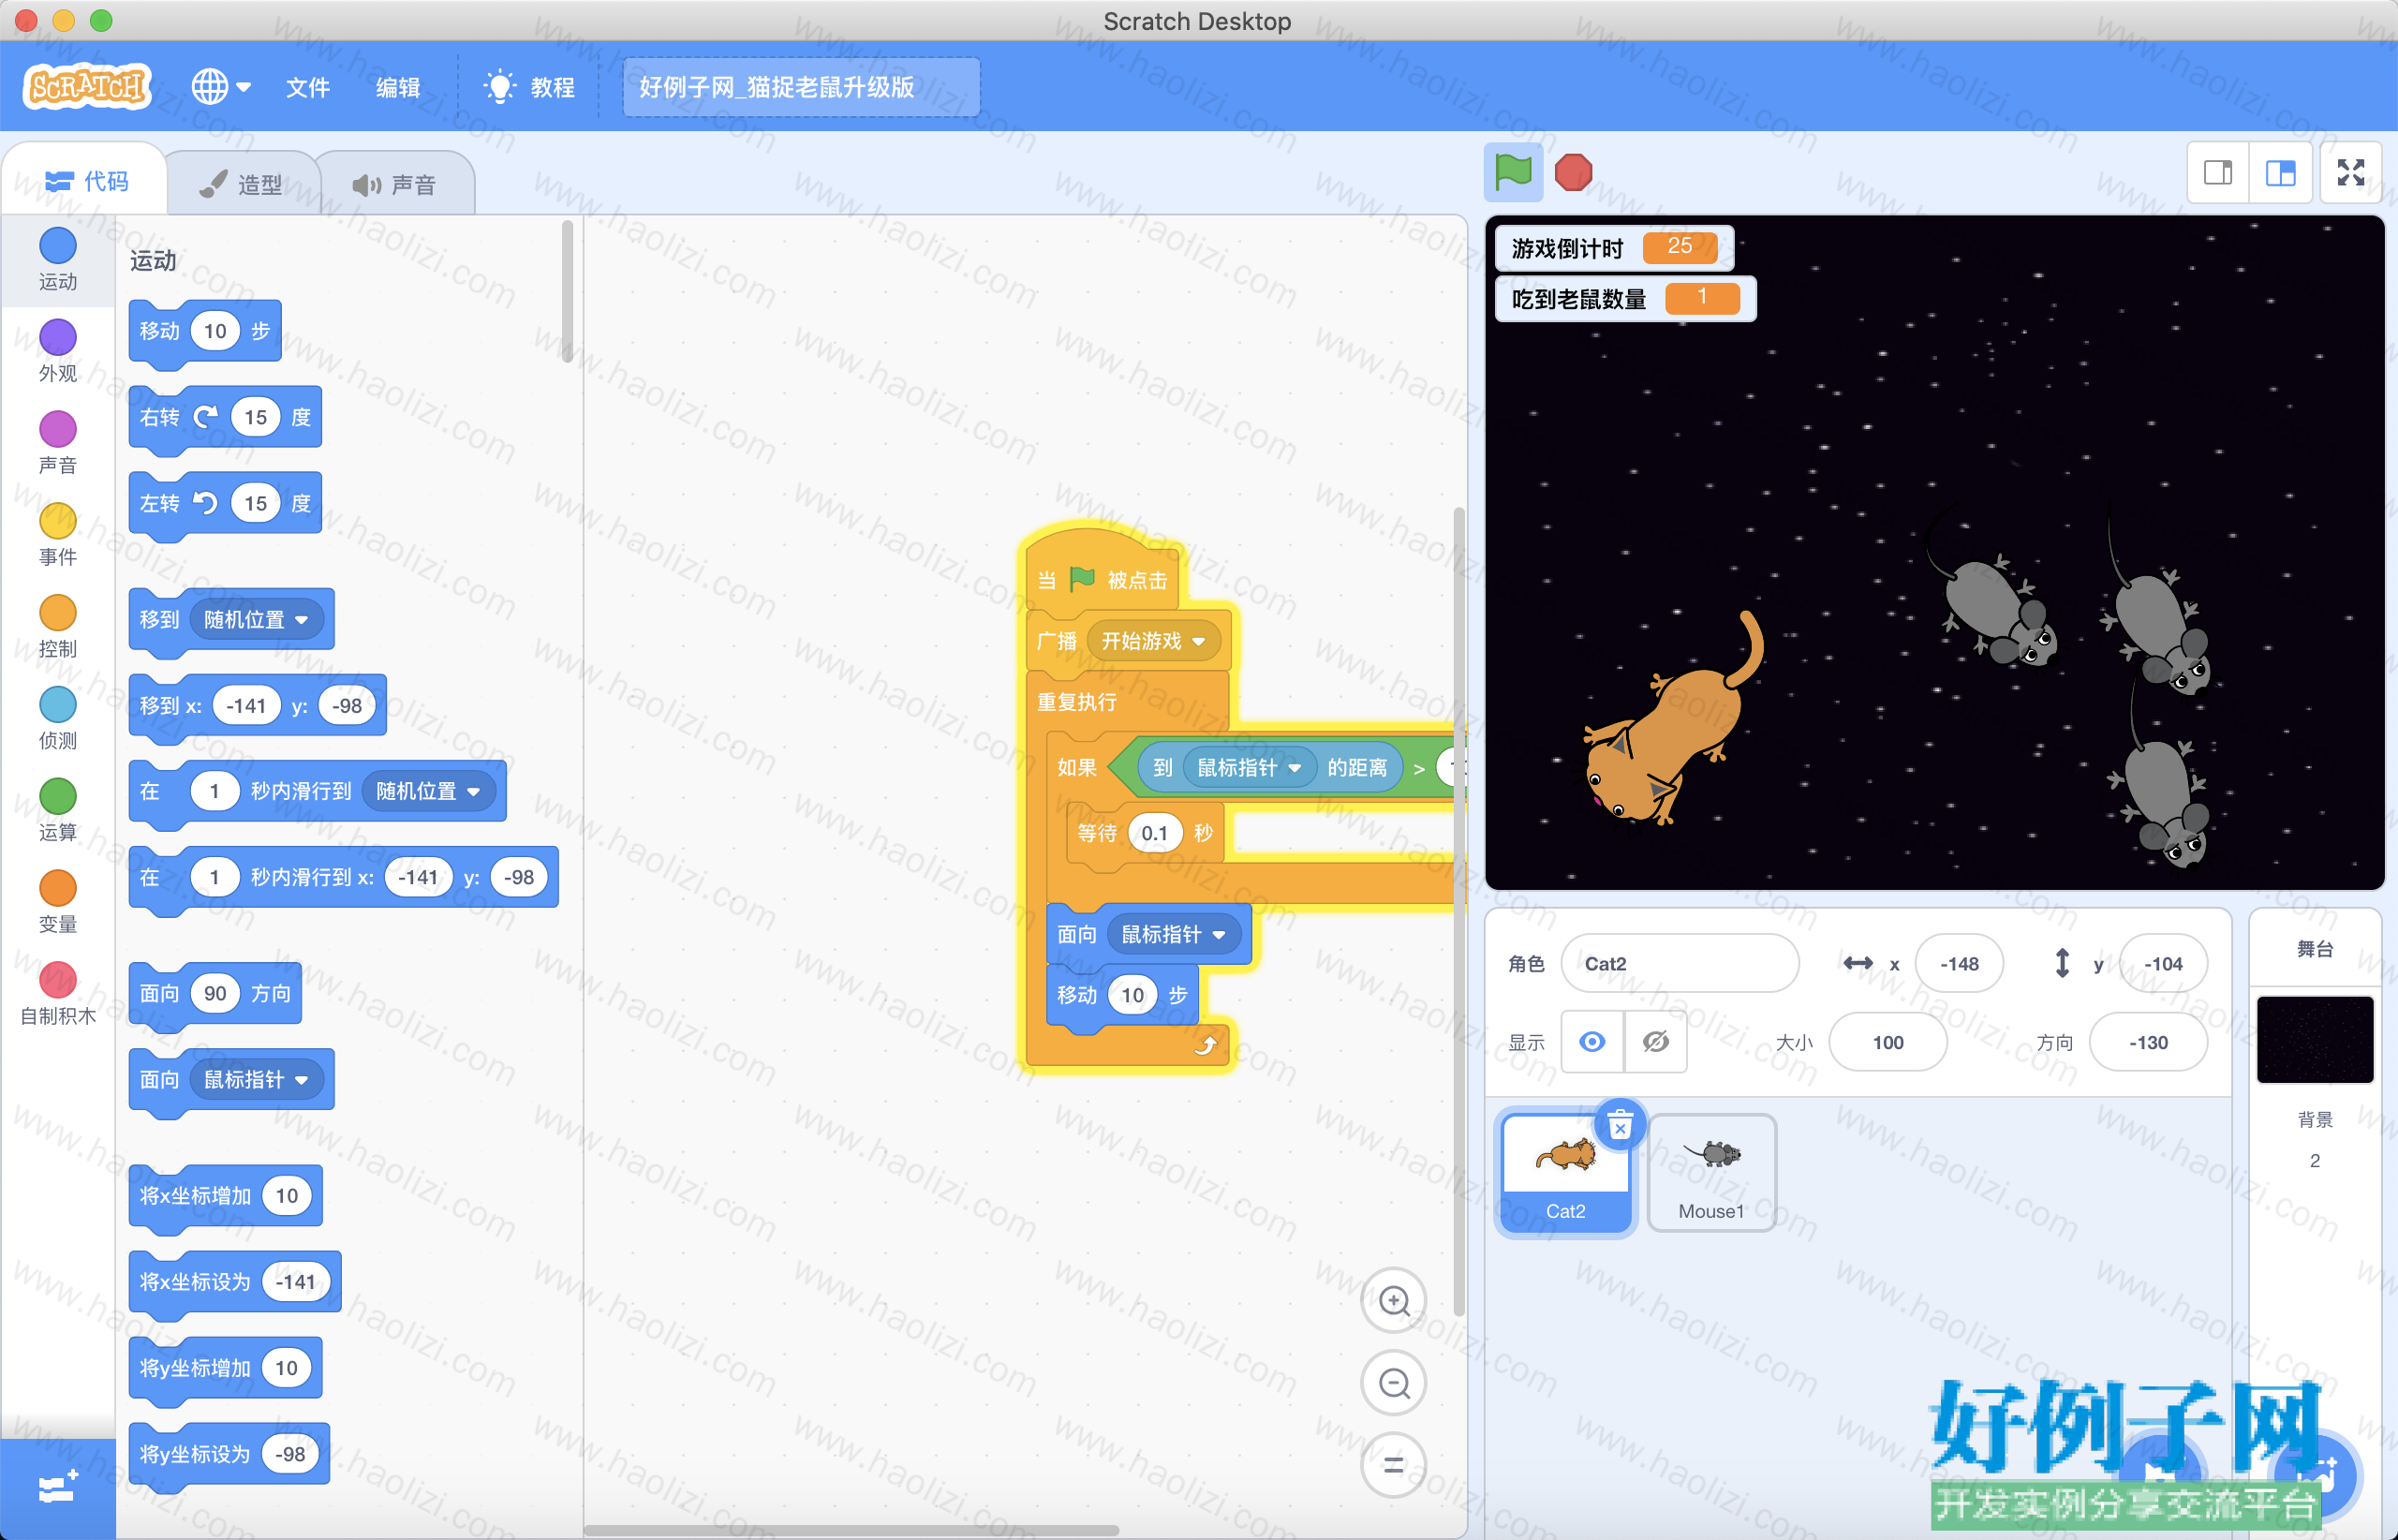2398x1540 pixels.
Task: Delete the Cat2 sprite via trash icon
Action: tap(1620, 1126)
